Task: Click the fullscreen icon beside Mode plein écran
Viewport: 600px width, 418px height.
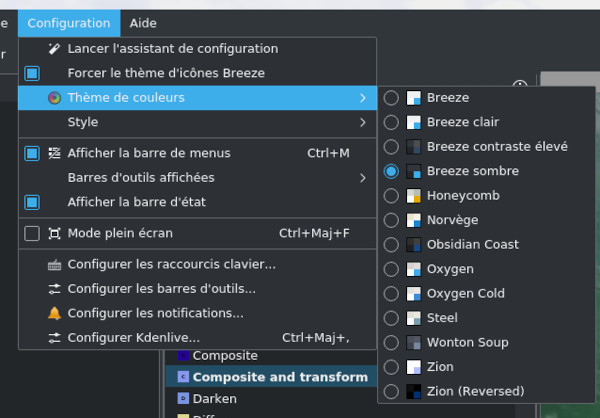Action: (54, 233)
